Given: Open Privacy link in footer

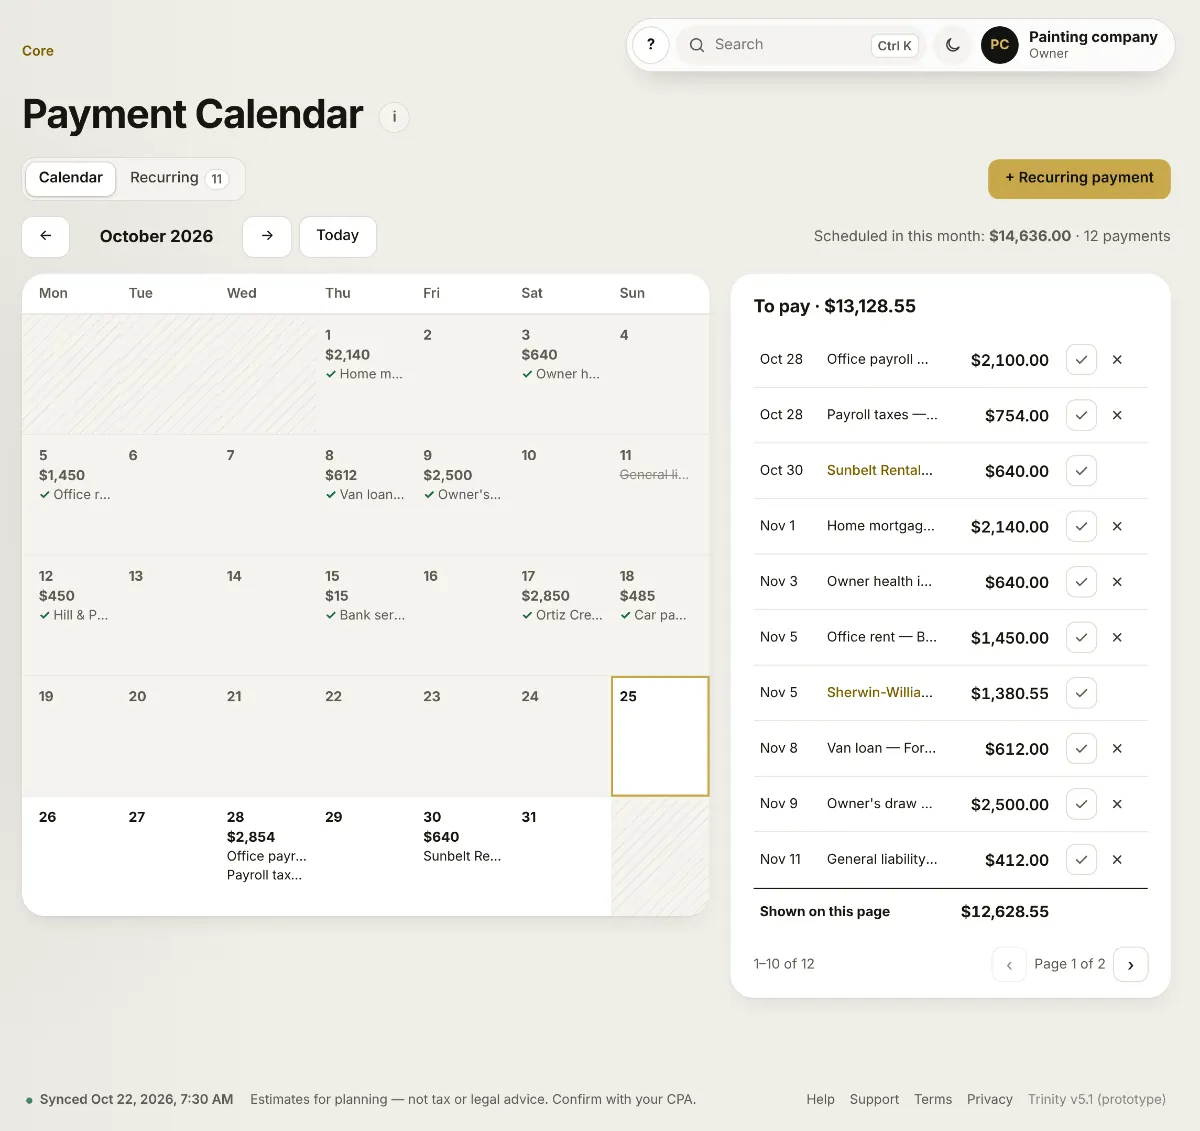Looking at the screenshot, I should click(x=990, y=1099).
